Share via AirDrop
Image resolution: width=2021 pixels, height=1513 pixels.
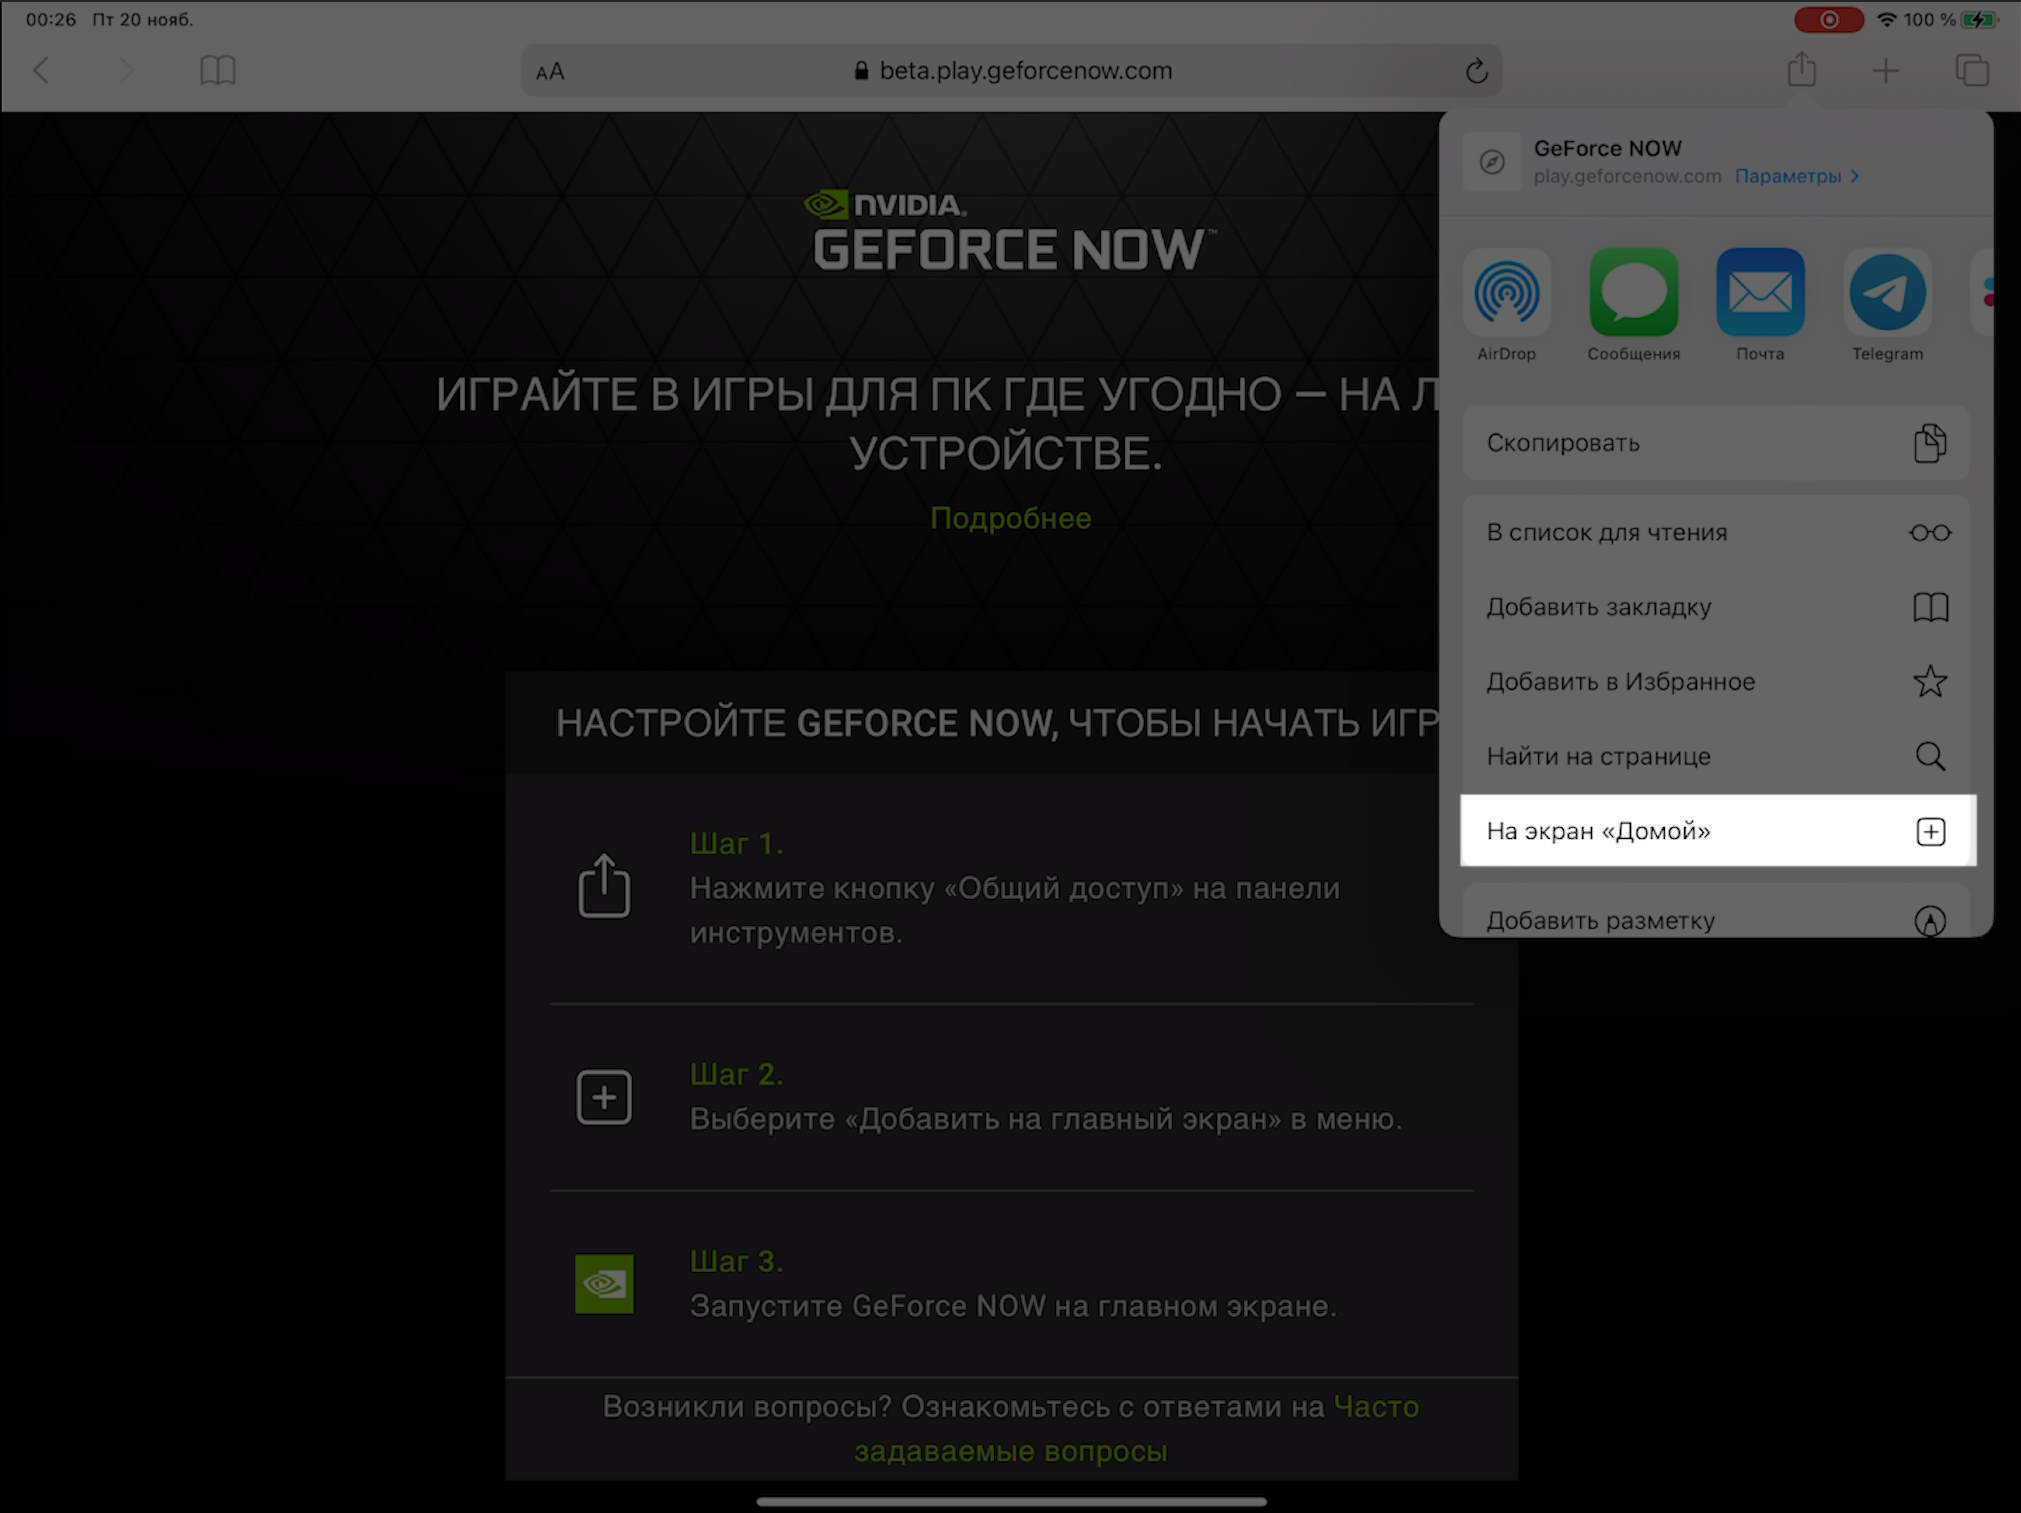tap(1506, 305)
